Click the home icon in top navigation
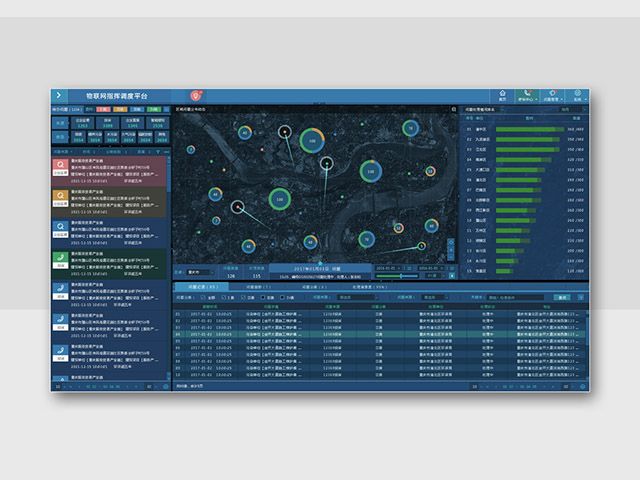This screenshot has height=480, width=640. (x=503, y=95)
